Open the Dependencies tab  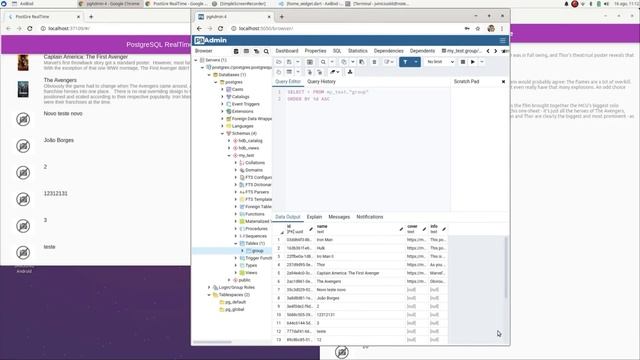tap(389, 51)
